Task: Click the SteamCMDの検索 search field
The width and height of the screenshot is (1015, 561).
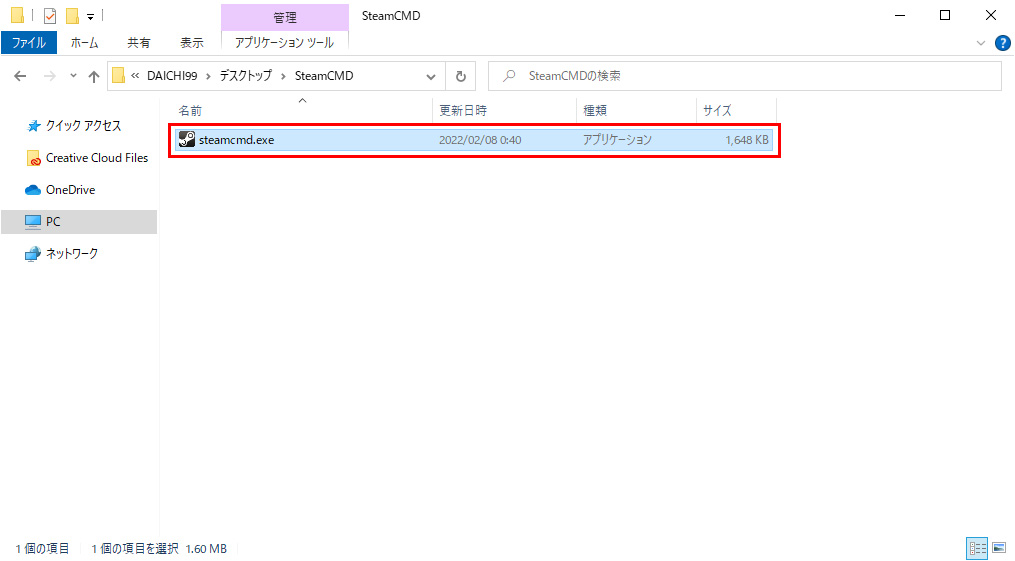Action: (x=745, y=76)
